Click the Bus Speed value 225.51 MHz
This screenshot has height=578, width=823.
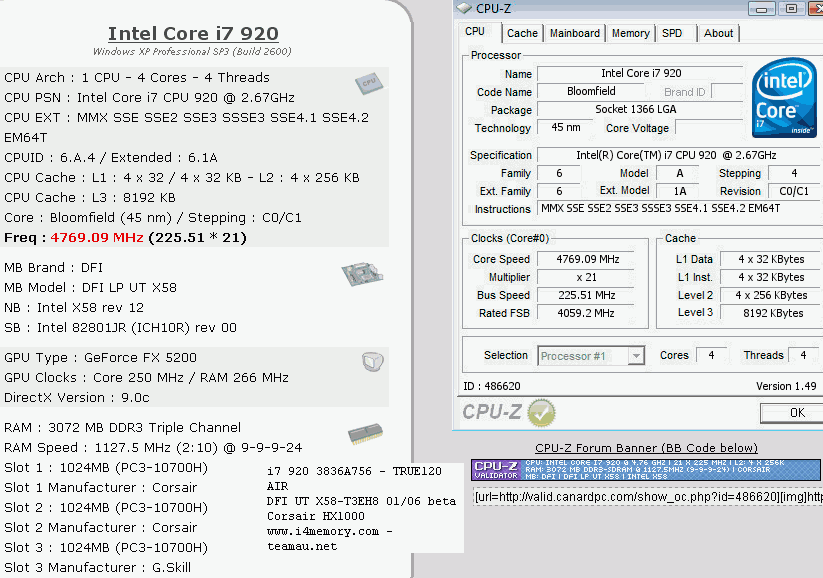click(587, 295)
